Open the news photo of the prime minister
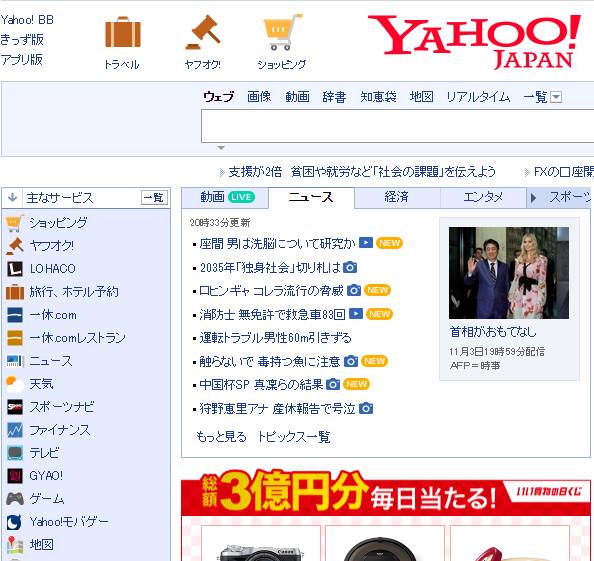 (509, 273)
